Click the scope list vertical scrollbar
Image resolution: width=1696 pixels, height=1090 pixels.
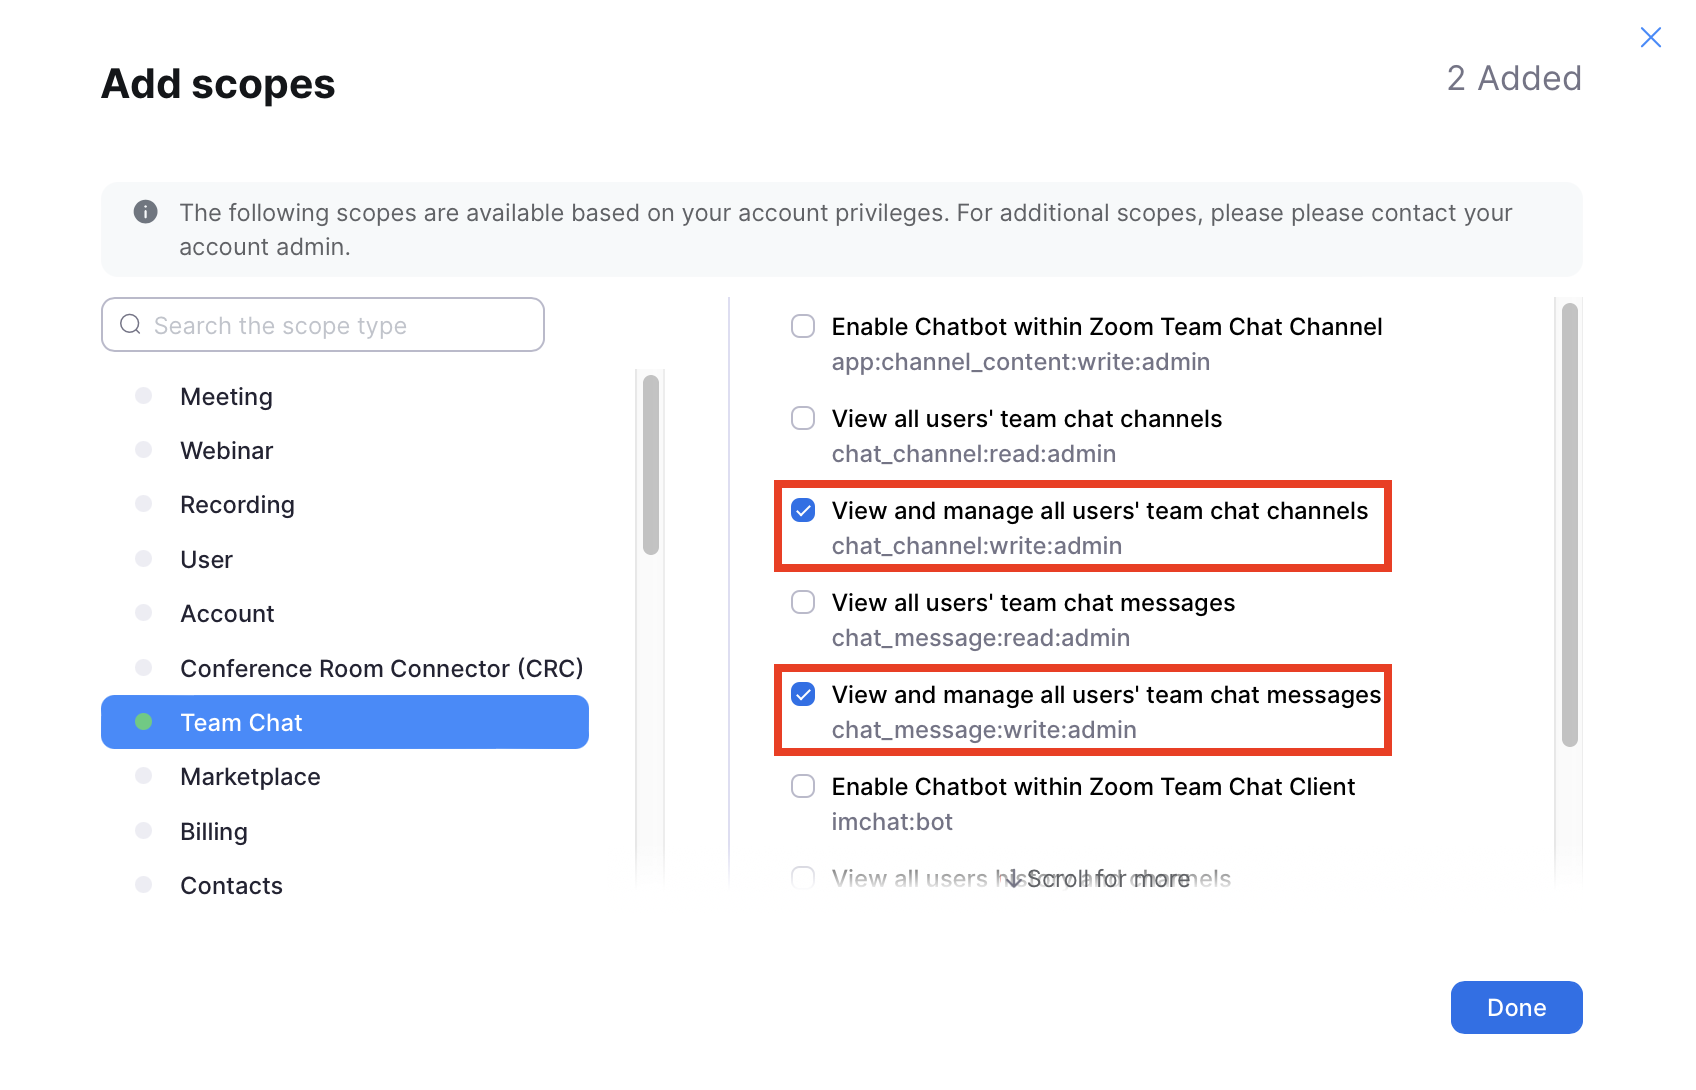(x=1569, y=525)
